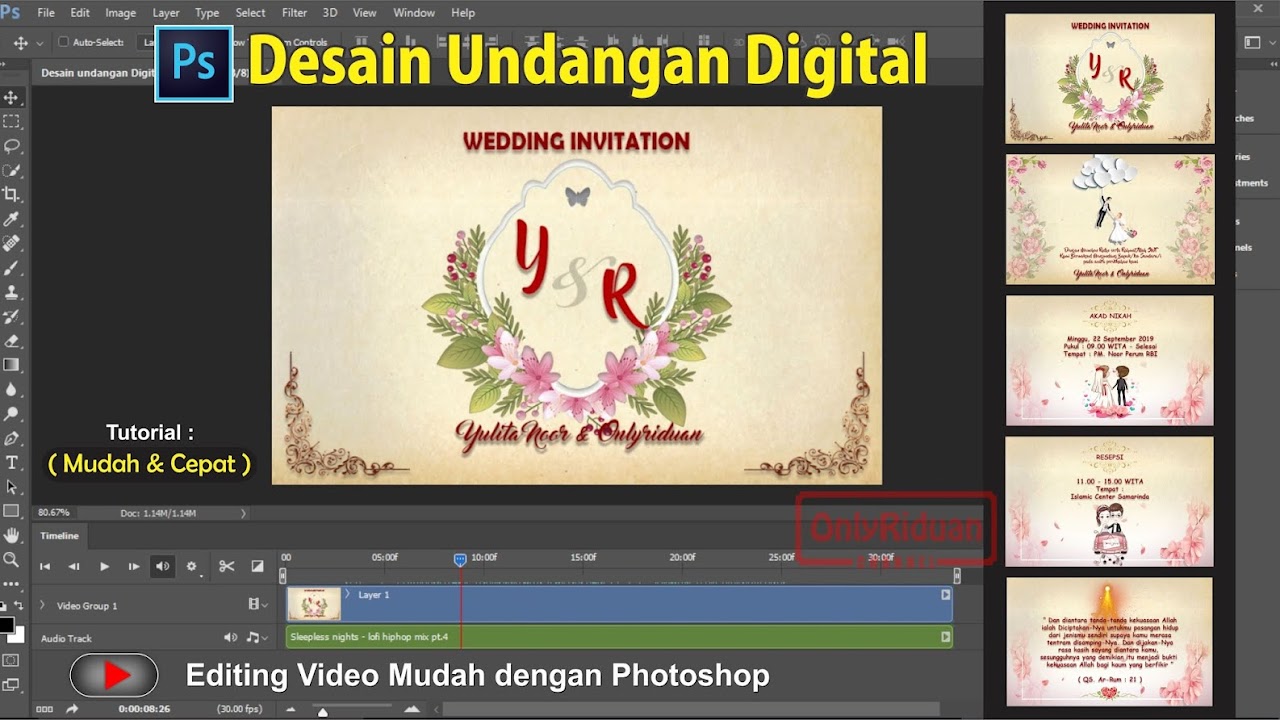Select the Spot Healing Brush tool
This screenshot has height=720, width=1280.
coord(12,244)
